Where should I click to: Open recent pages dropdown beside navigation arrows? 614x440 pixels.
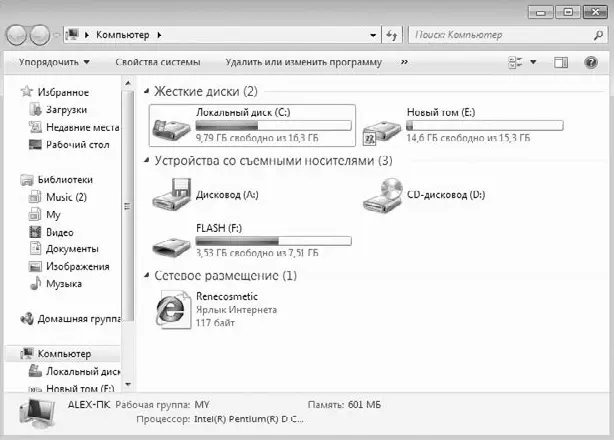(x=56, y=35)
